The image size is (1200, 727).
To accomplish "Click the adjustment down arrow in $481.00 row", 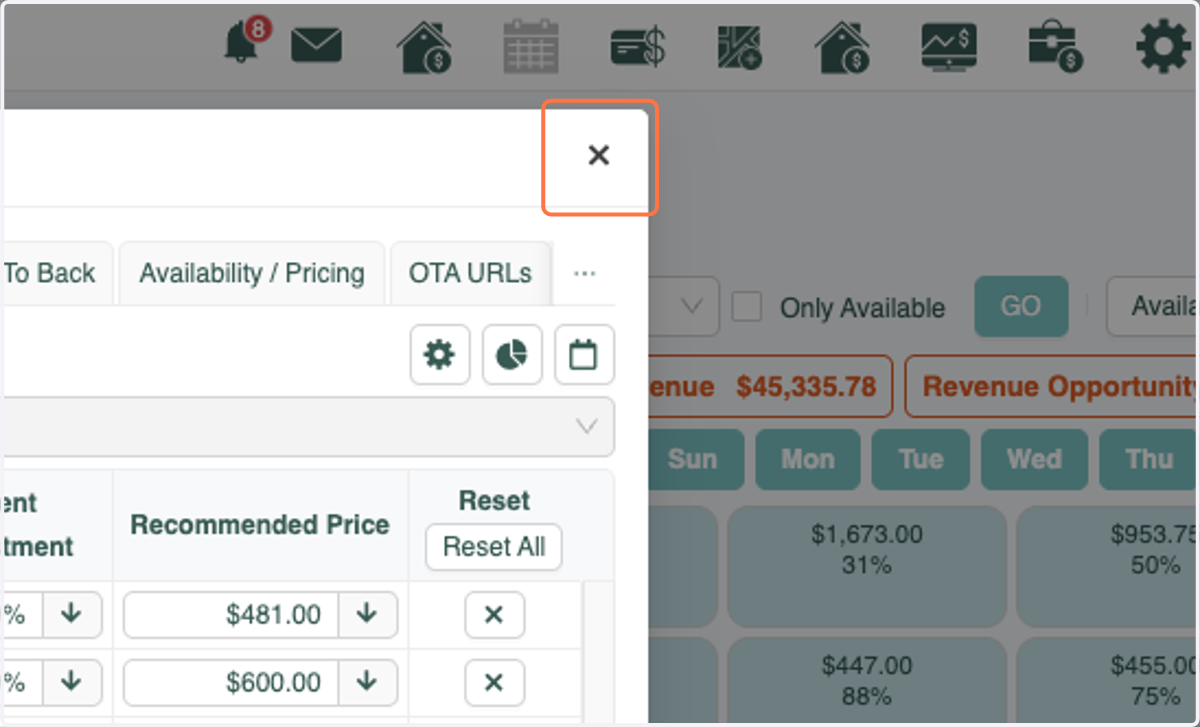I will point(71,615).
